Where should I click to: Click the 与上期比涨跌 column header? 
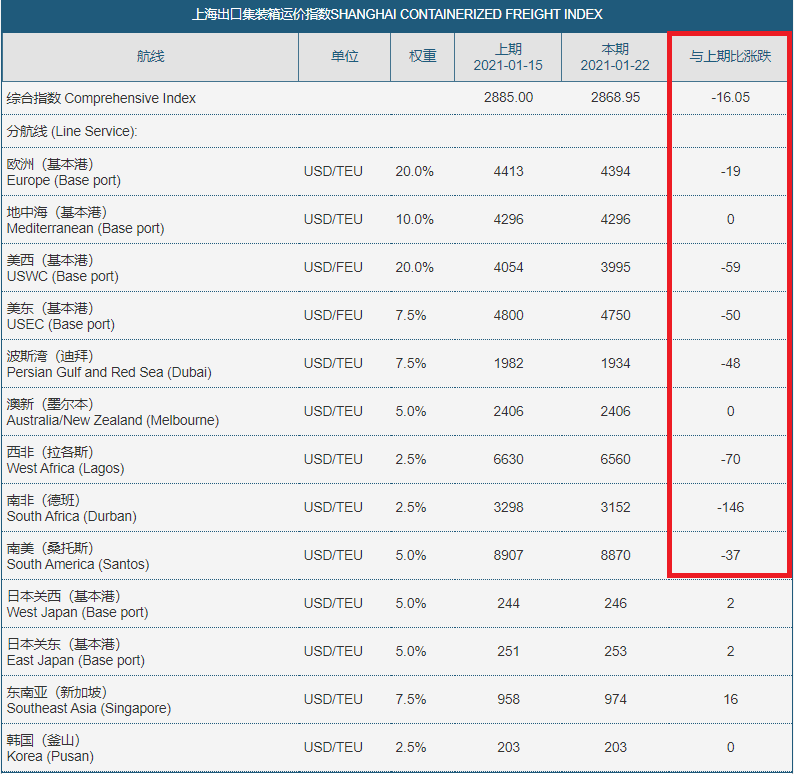click(730, 57)
